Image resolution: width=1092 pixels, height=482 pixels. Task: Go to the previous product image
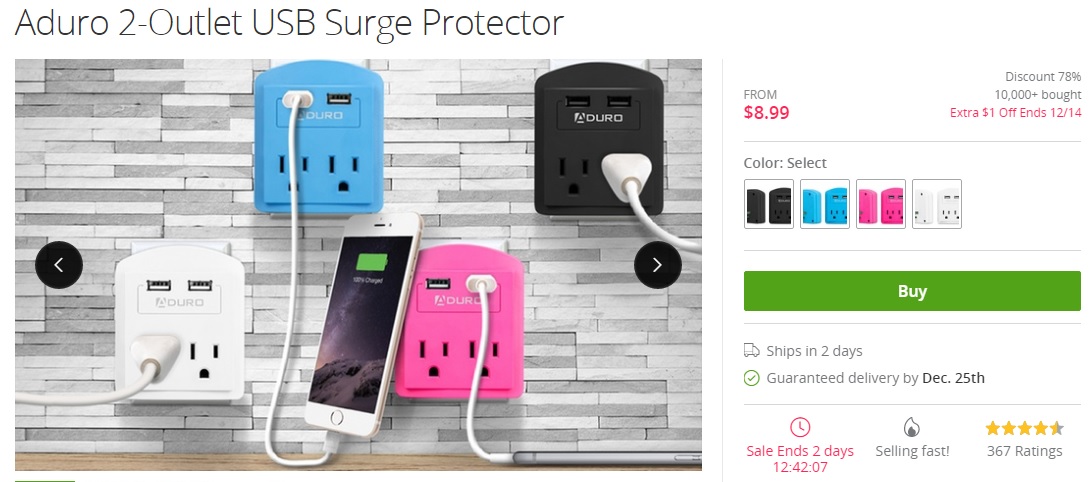59,265
